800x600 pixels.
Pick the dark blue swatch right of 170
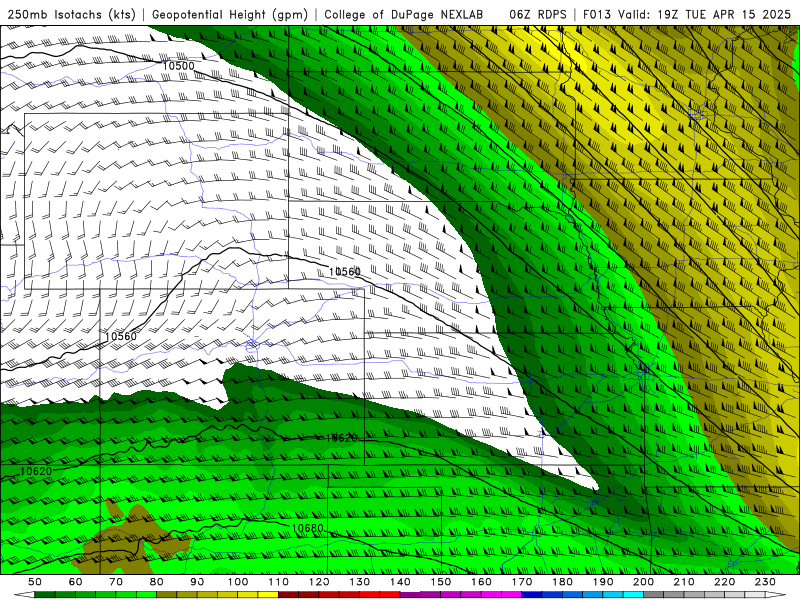coord(532,595)
